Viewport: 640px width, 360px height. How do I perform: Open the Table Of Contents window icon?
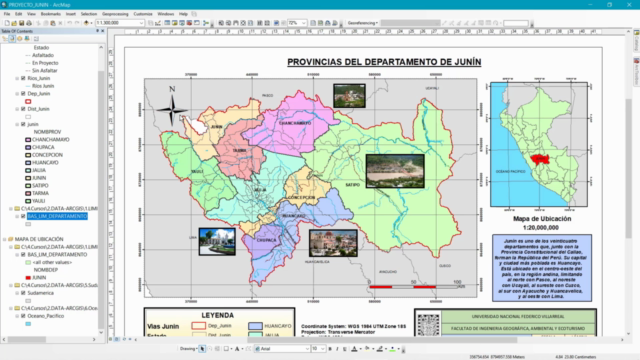[x=167, y=23]
